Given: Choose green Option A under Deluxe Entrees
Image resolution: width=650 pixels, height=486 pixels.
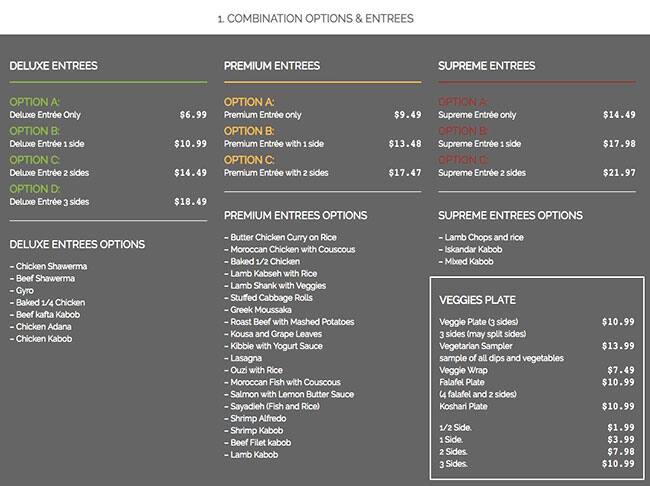Looking at the screenshot, I should point(35,102).
